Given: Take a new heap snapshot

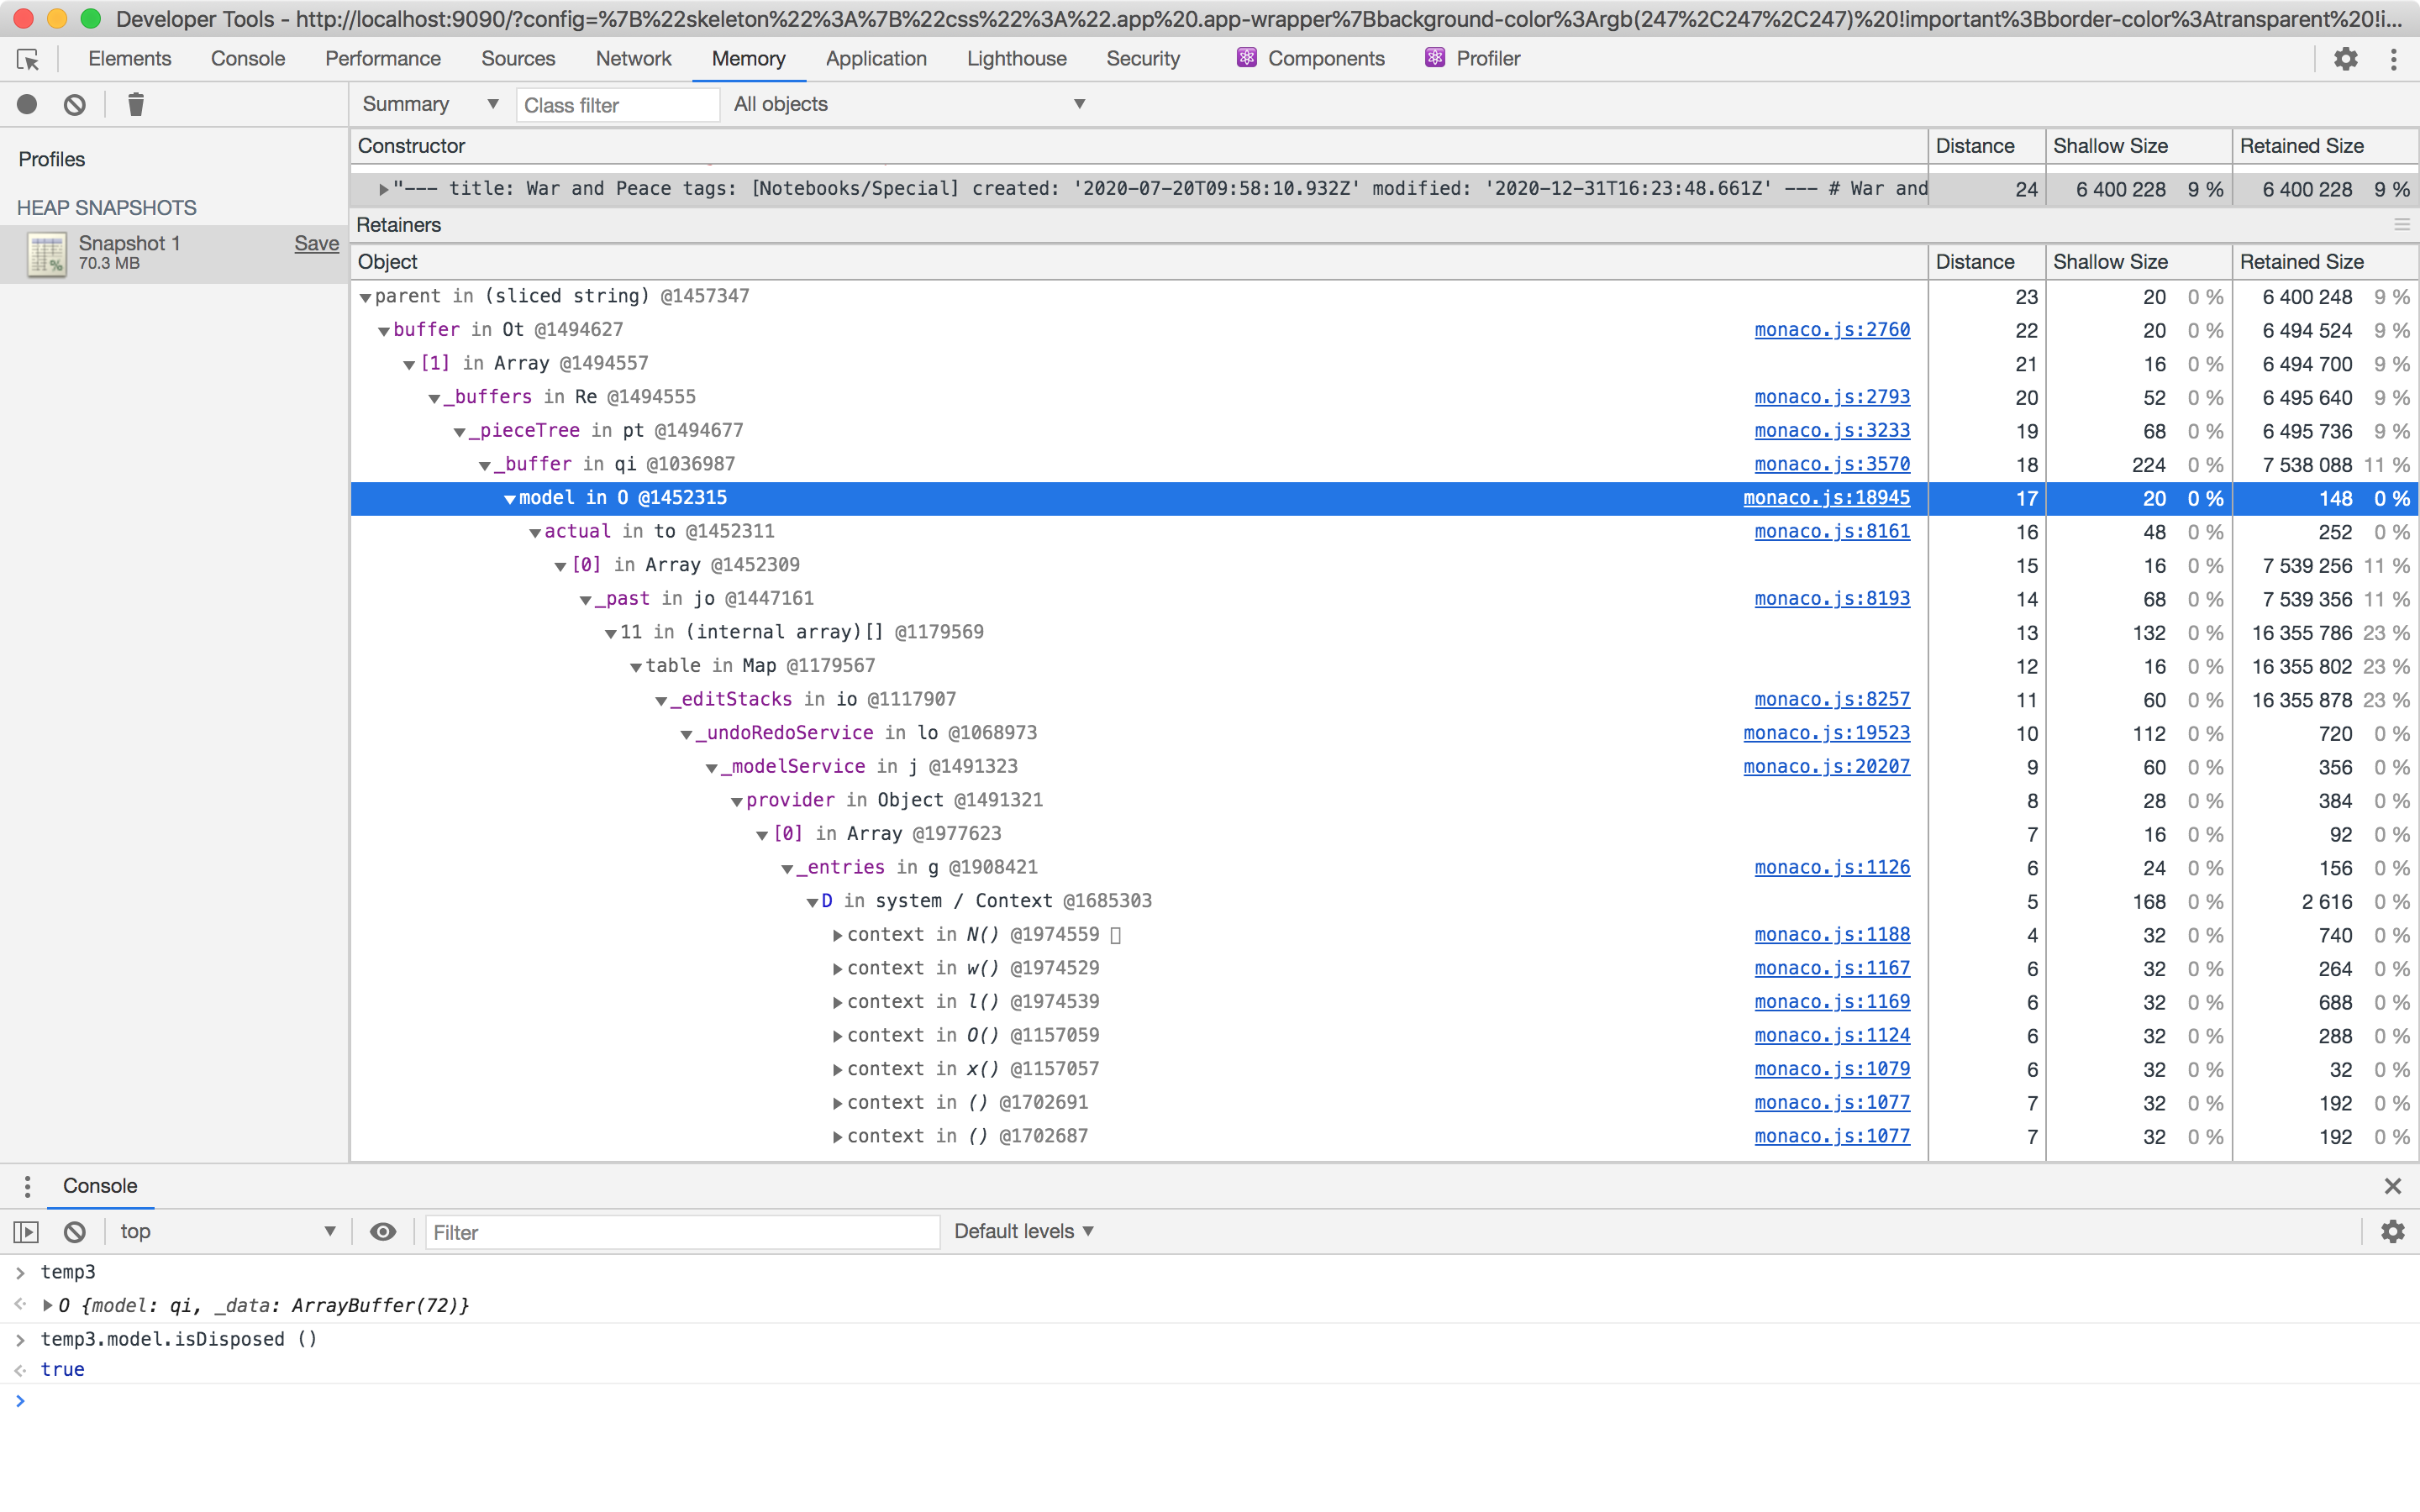Looking at the screenshot, I should coord(26,104).
